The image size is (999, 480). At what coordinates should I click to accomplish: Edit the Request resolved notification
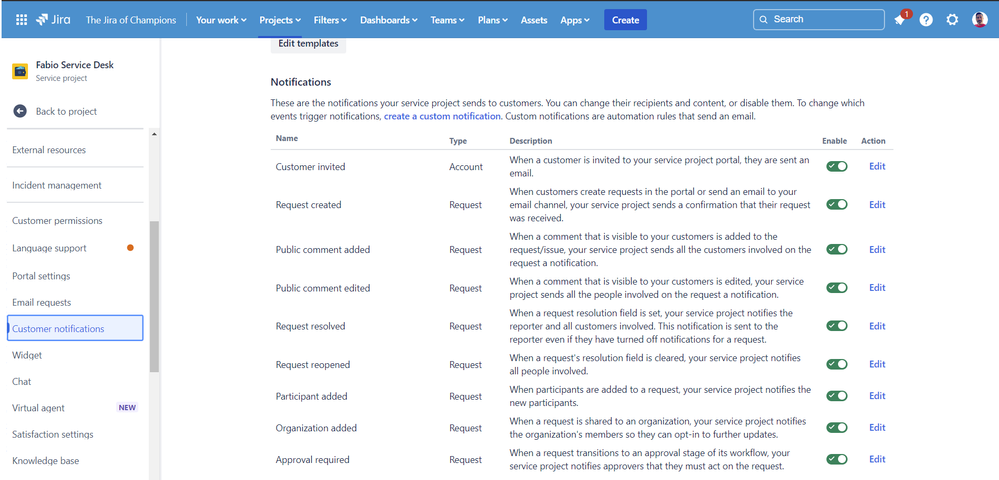(877, 326)
